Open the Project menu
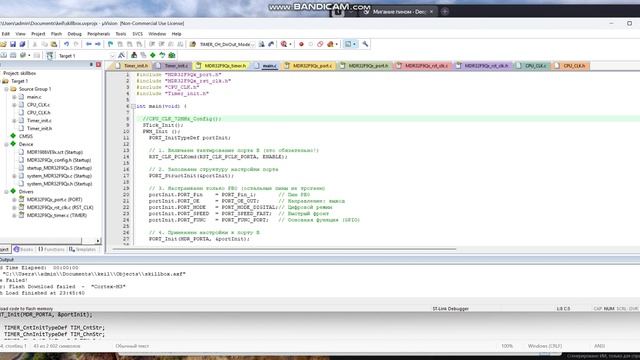 [38, 34]
